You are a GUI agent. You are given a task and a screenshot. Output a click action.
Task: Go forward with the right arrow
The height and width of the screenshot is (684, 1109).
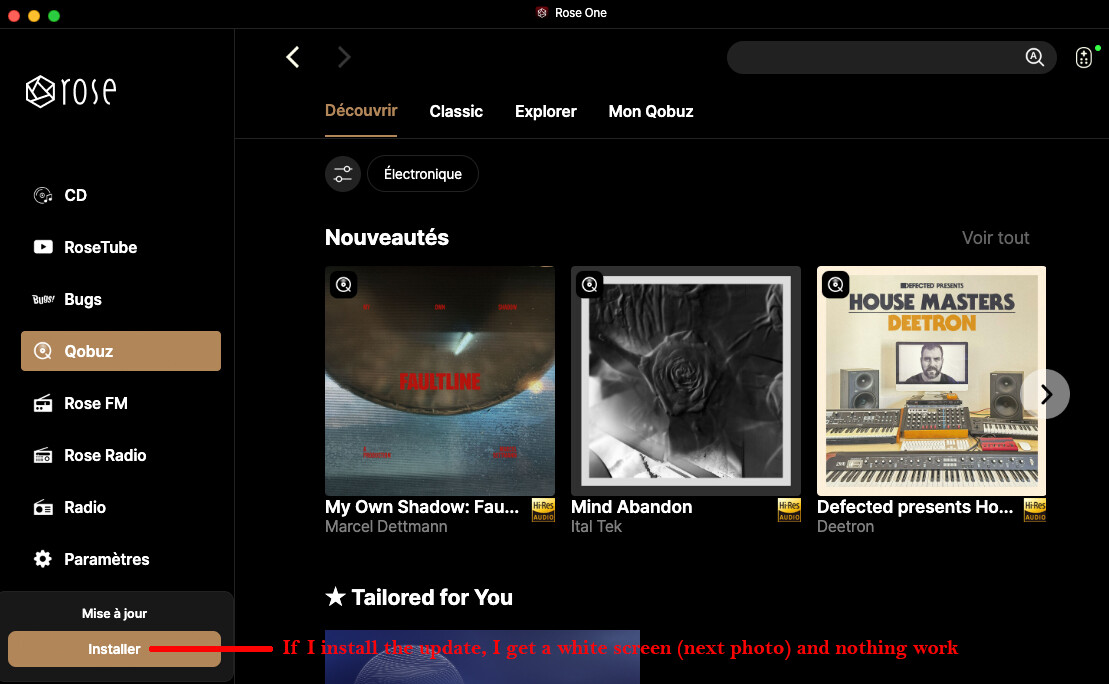(344, 57)
